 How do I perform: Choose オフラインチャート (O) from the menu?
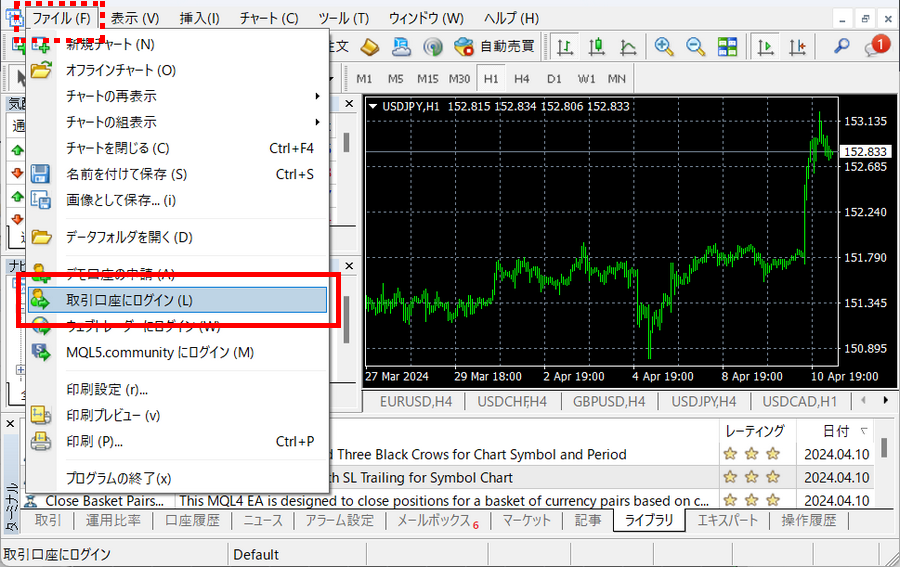pyautogui.click(x=177, y=70)
